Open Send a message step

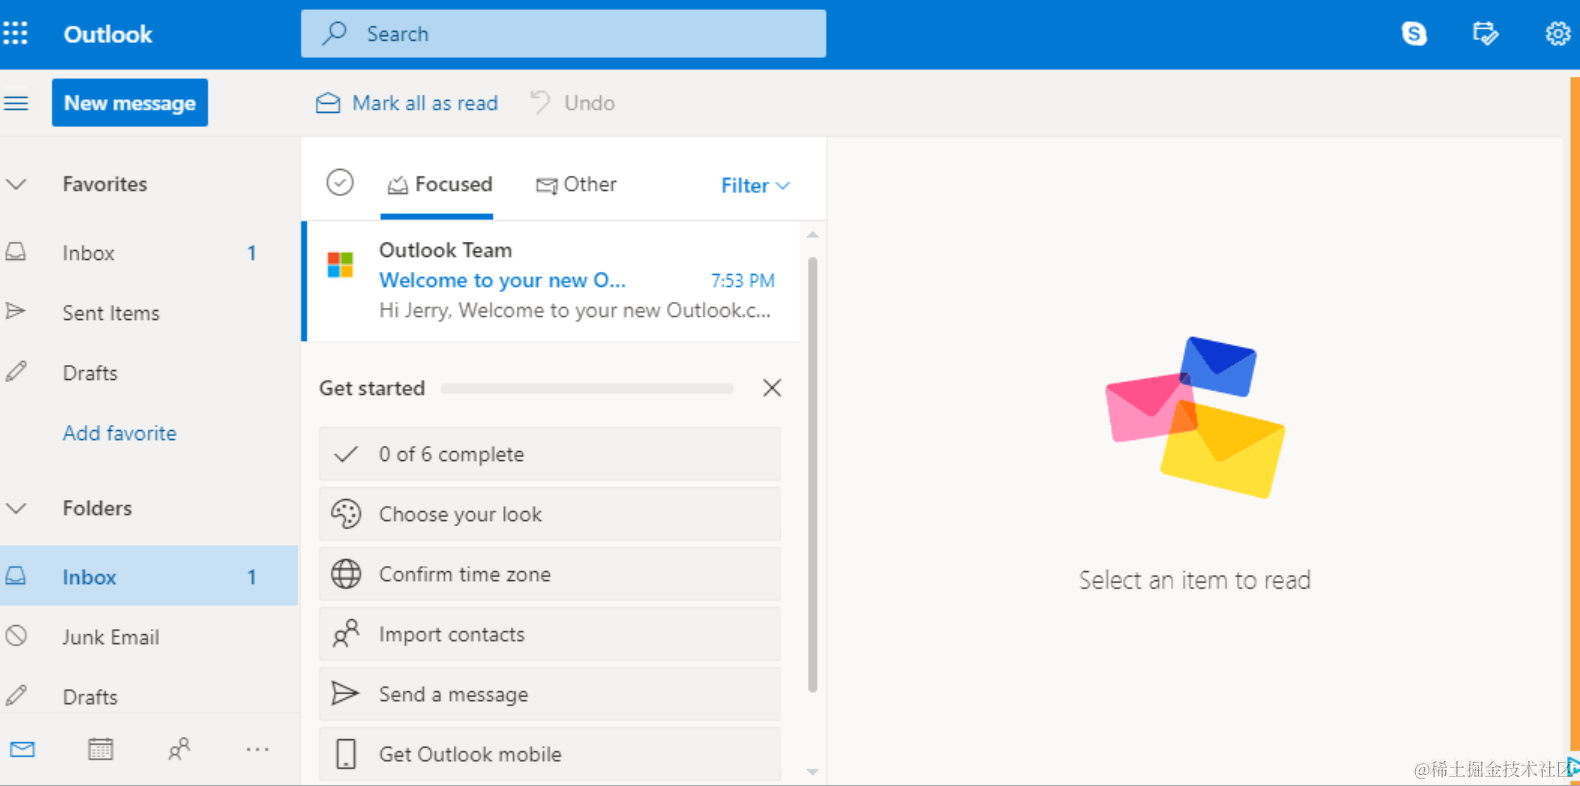(x=550, y=694)
